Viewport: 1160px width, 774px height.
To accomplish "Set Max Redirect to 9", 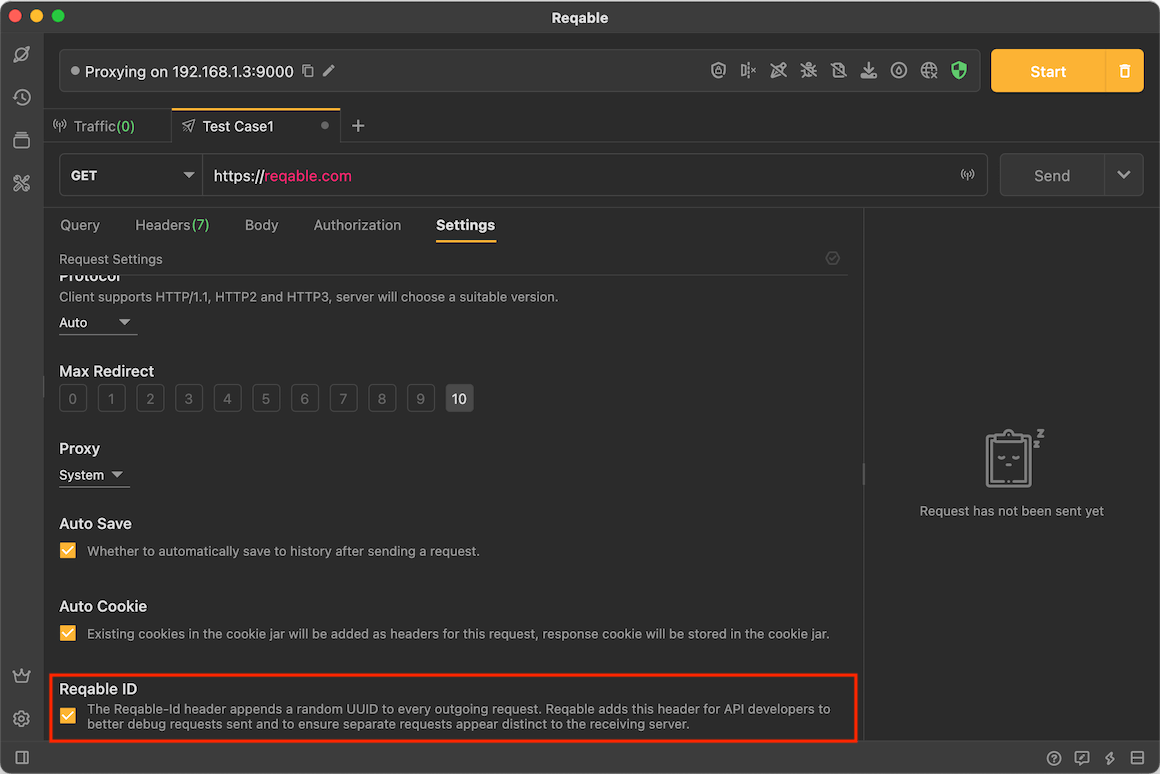I will point(420,399).
